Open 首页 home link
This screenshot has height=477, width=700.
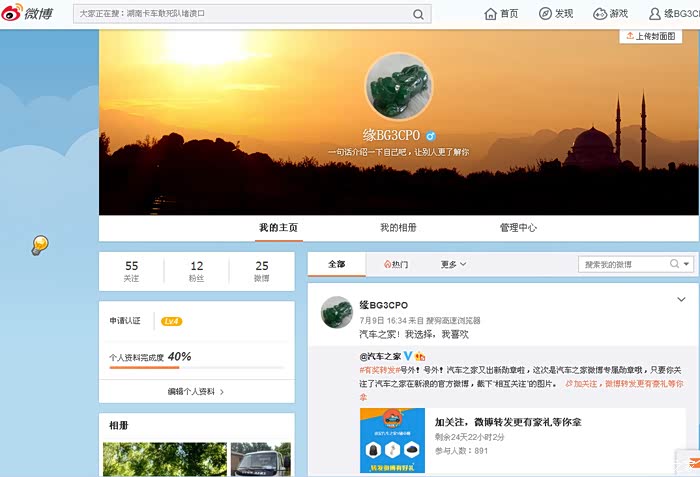point(501,14)
